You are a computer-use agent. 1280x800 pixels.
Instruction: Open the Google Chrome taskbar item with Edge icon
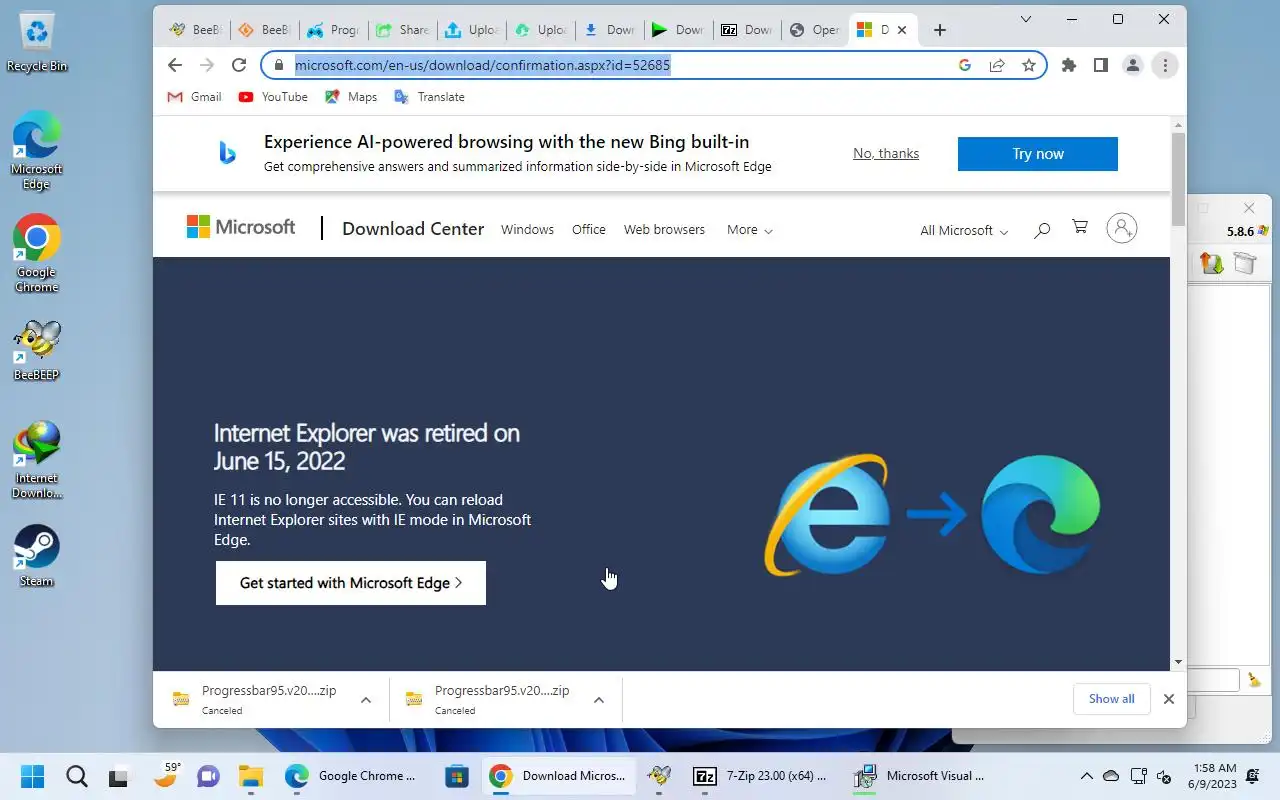(x=352, y=776)
